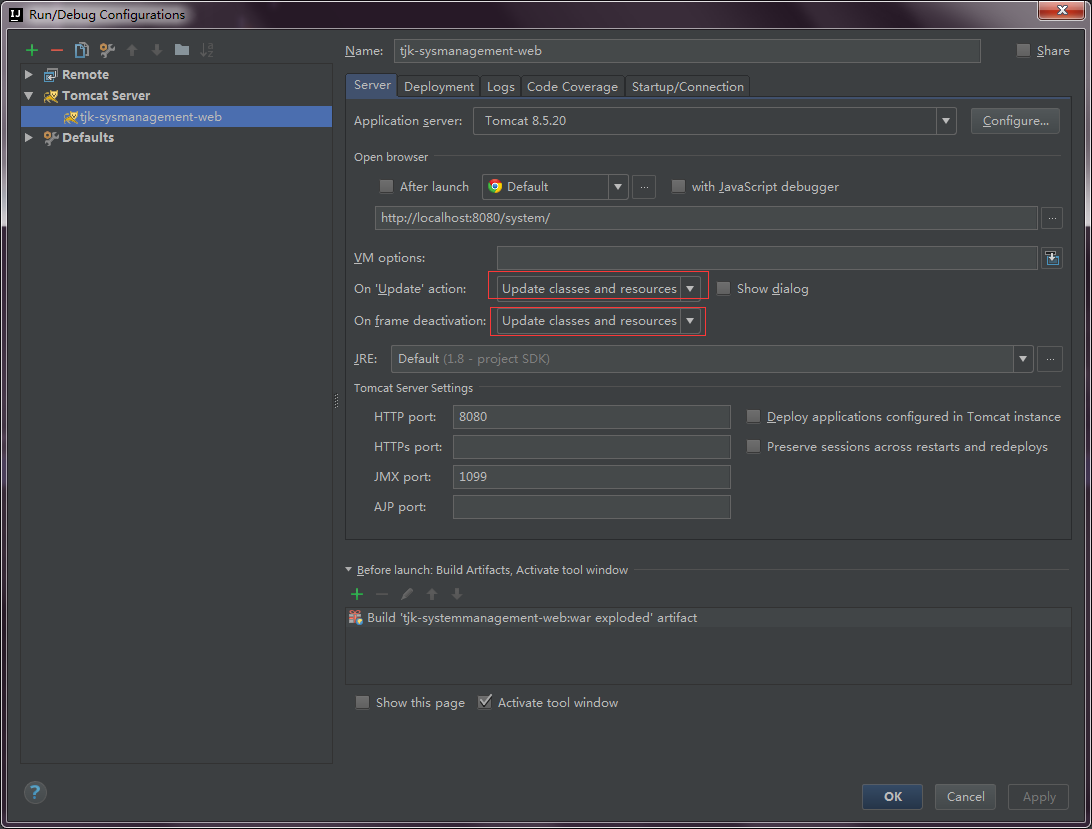Viewport: 1092px width, 829px height.
Task: Open the Code Coverage tab
Action: (572, 86)
